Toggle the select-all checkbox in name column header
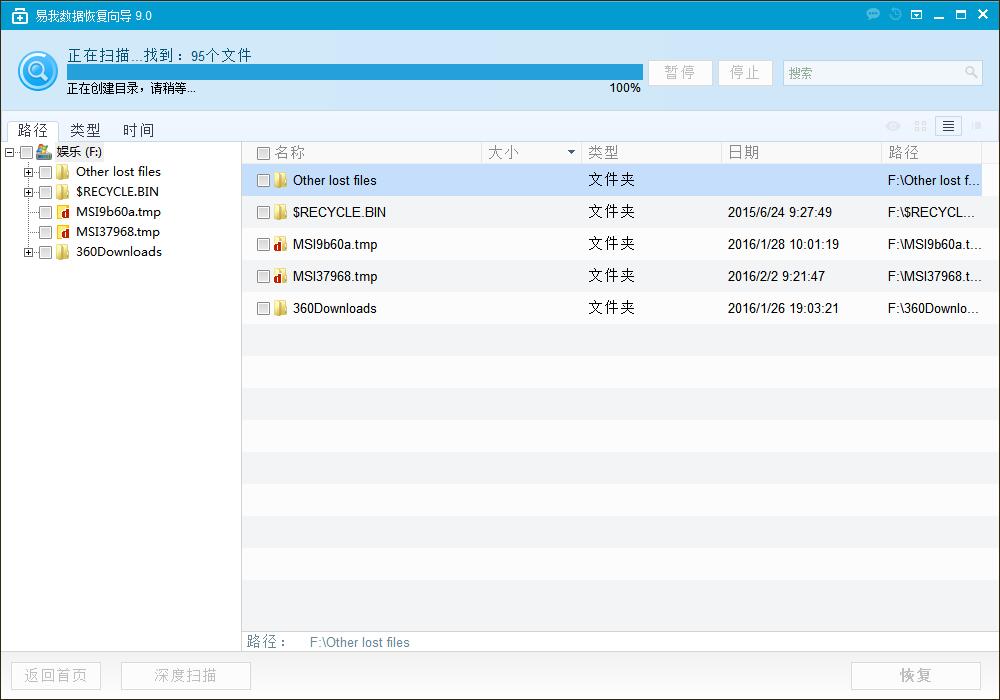Image resolution: width=1000 pixels, height=700 pixels. [x=264, y=152]
